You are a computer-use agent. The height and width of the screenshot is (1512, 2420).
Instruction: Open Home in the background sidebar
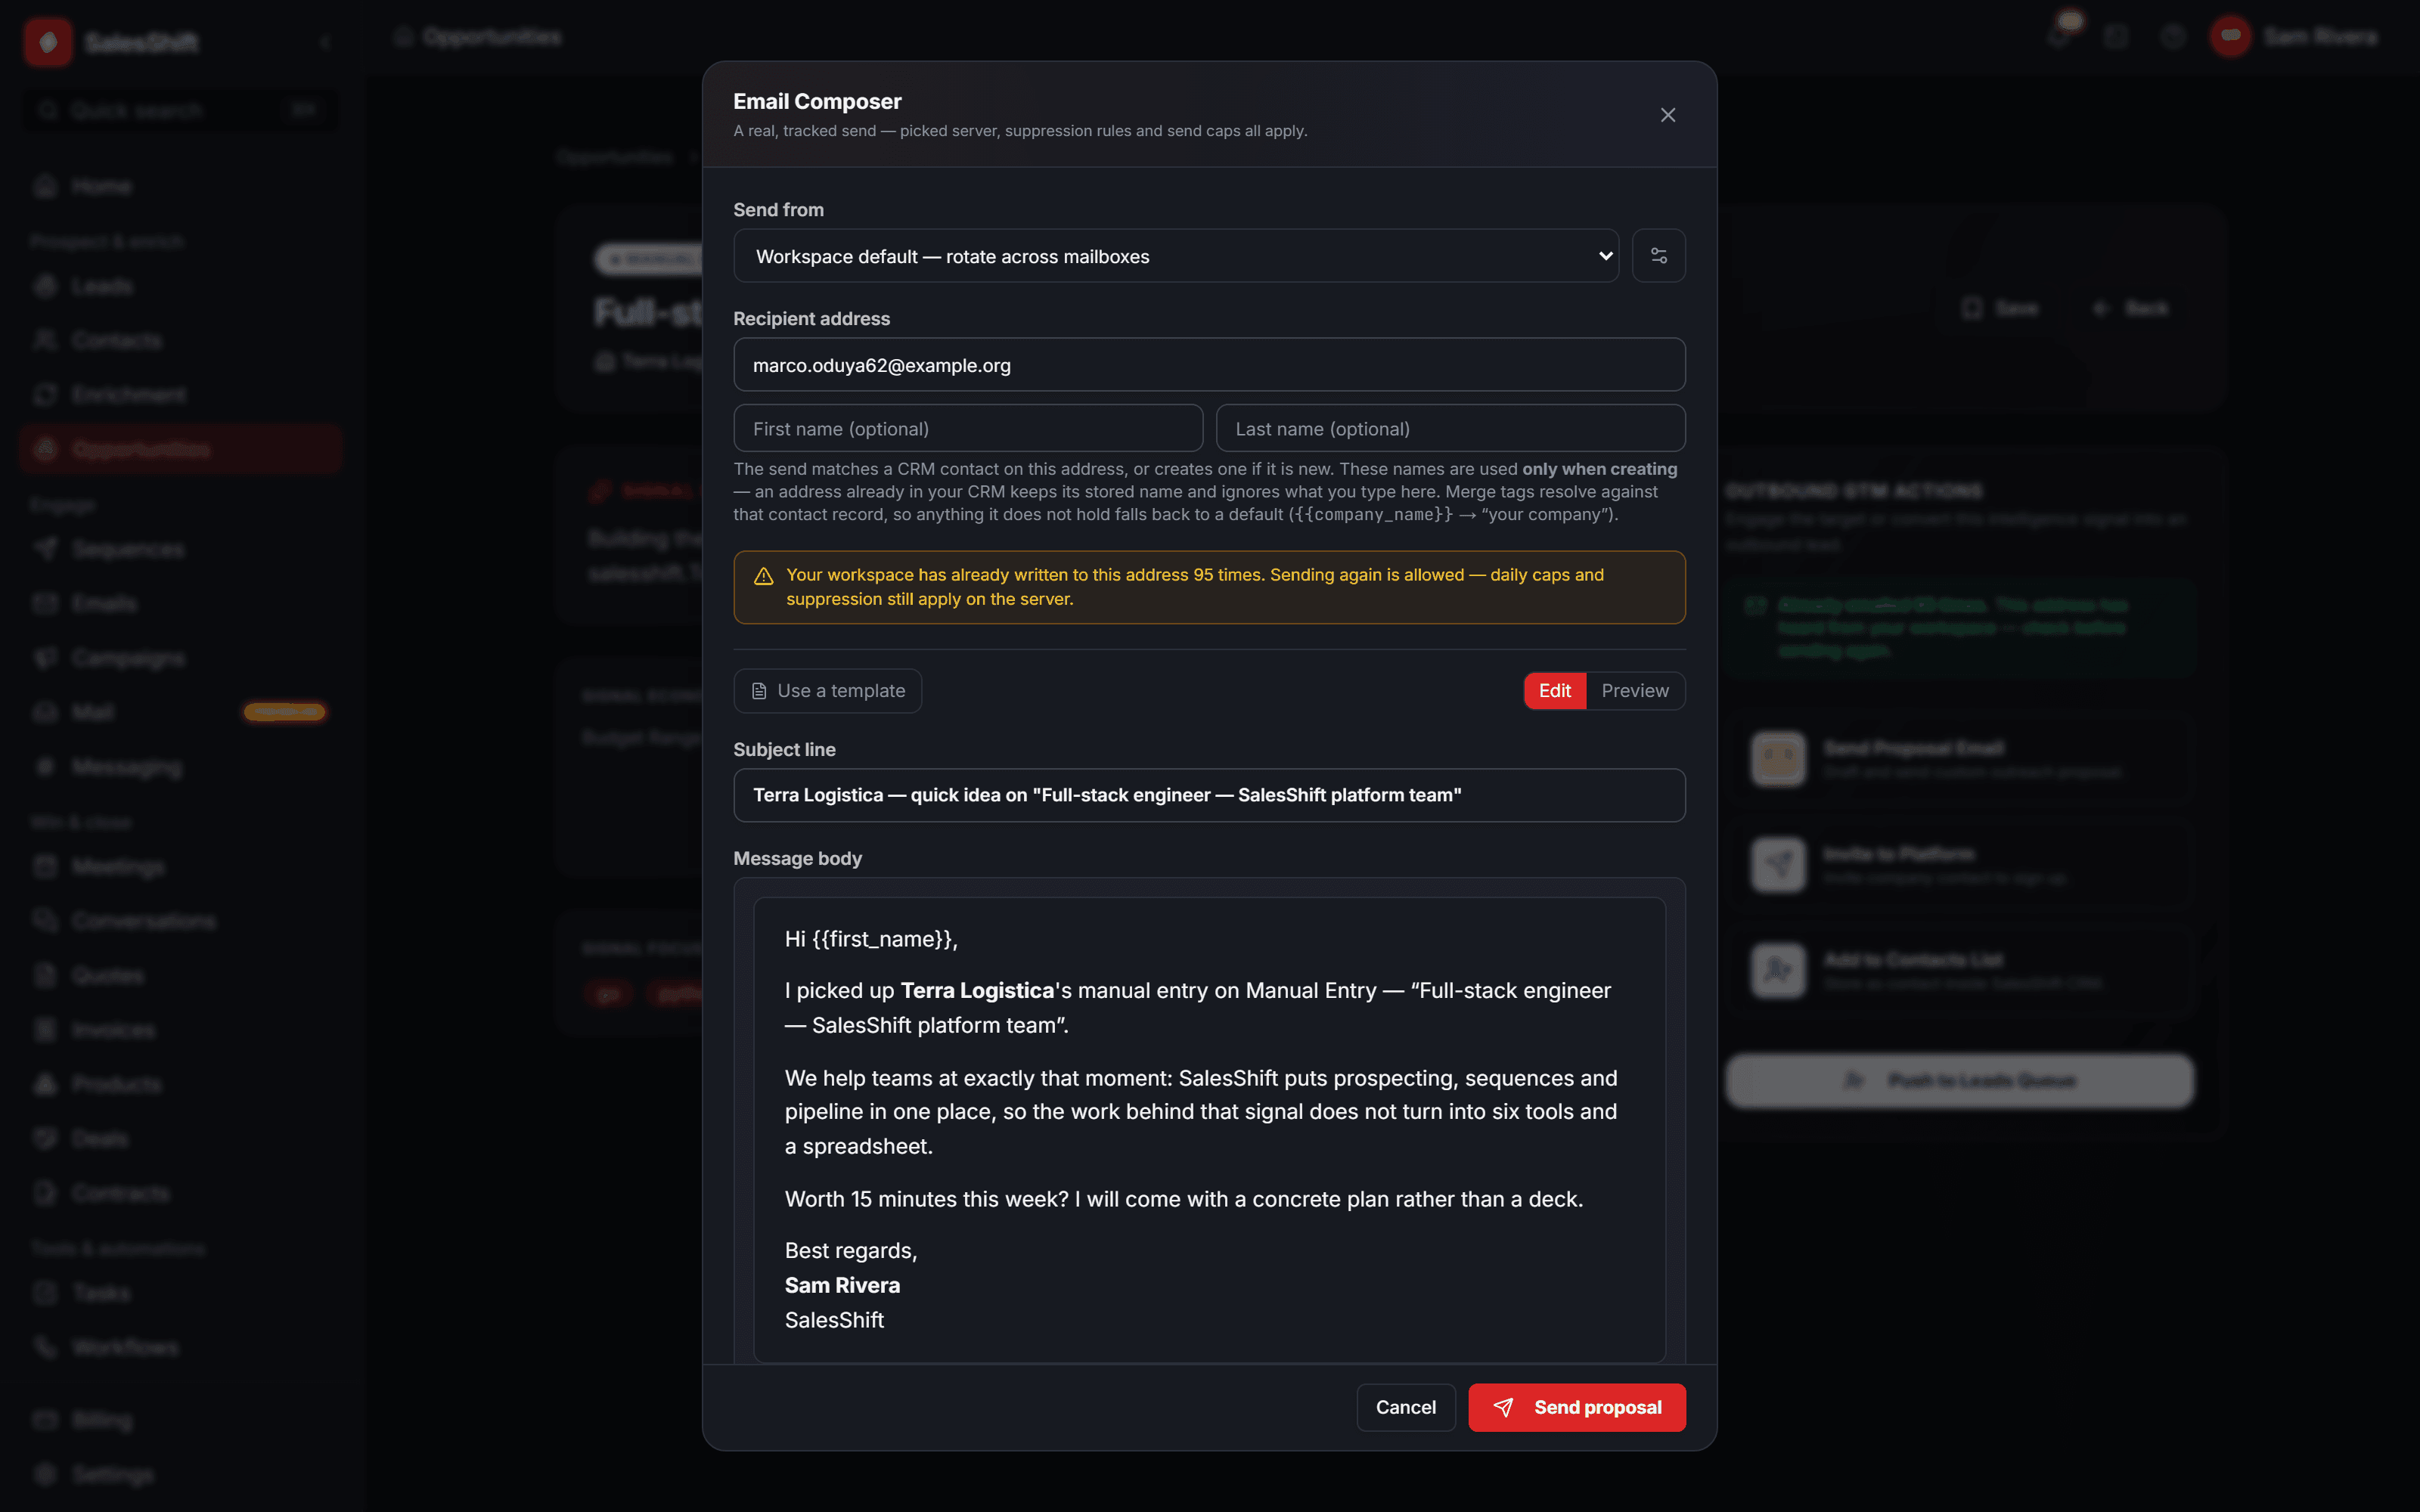pos(180,186)
